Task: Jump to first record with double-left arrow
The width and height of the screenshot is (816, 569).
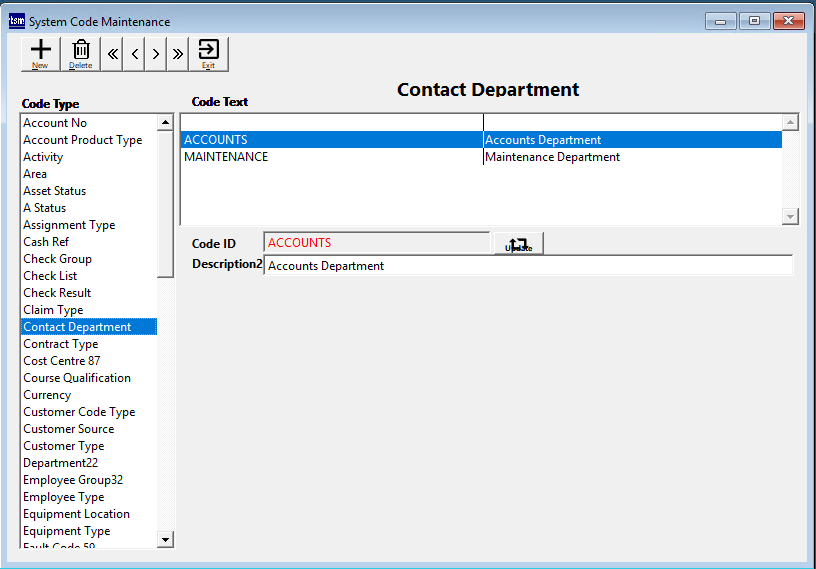Action: tap(112, 55)
